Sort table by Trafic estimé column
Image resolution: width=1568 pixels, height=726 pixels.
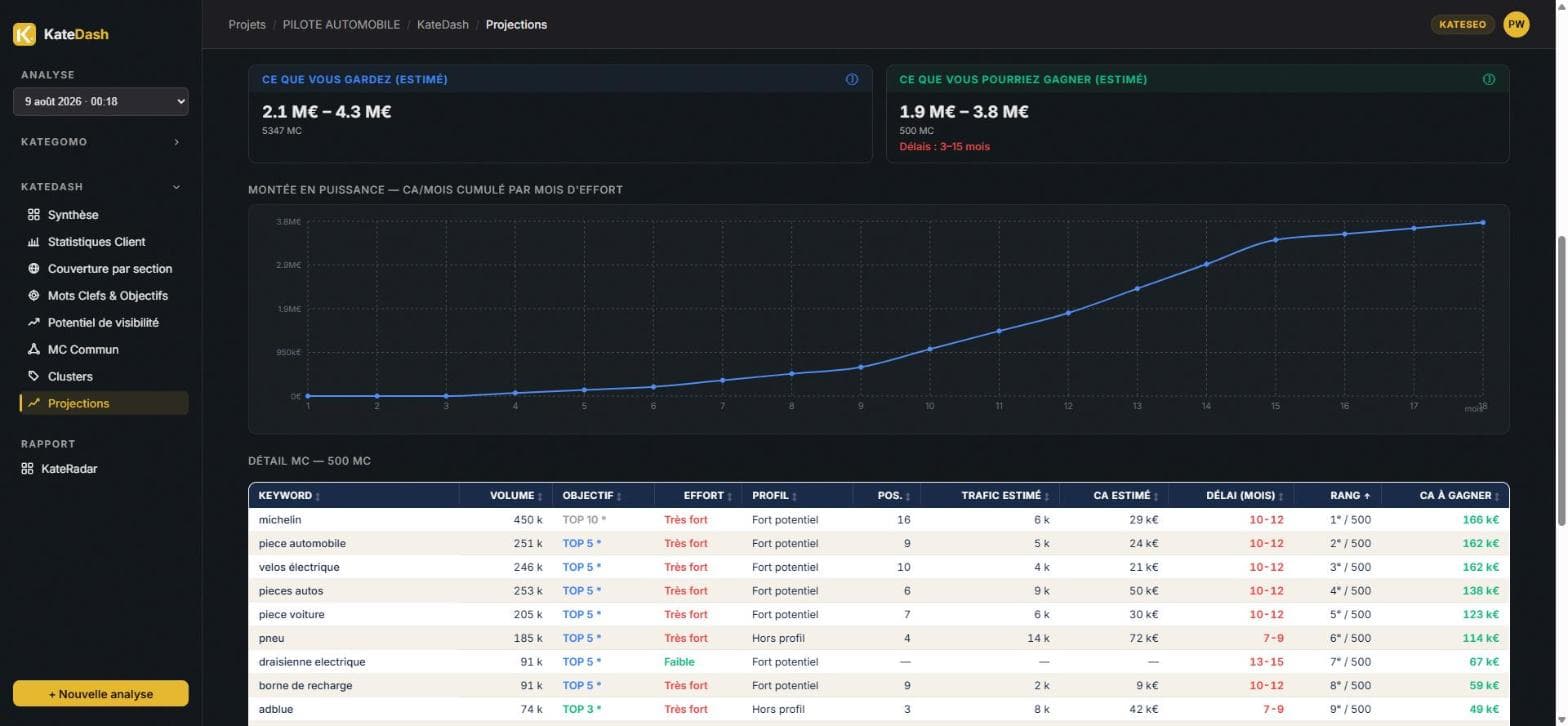click(x=1005, y=496)
